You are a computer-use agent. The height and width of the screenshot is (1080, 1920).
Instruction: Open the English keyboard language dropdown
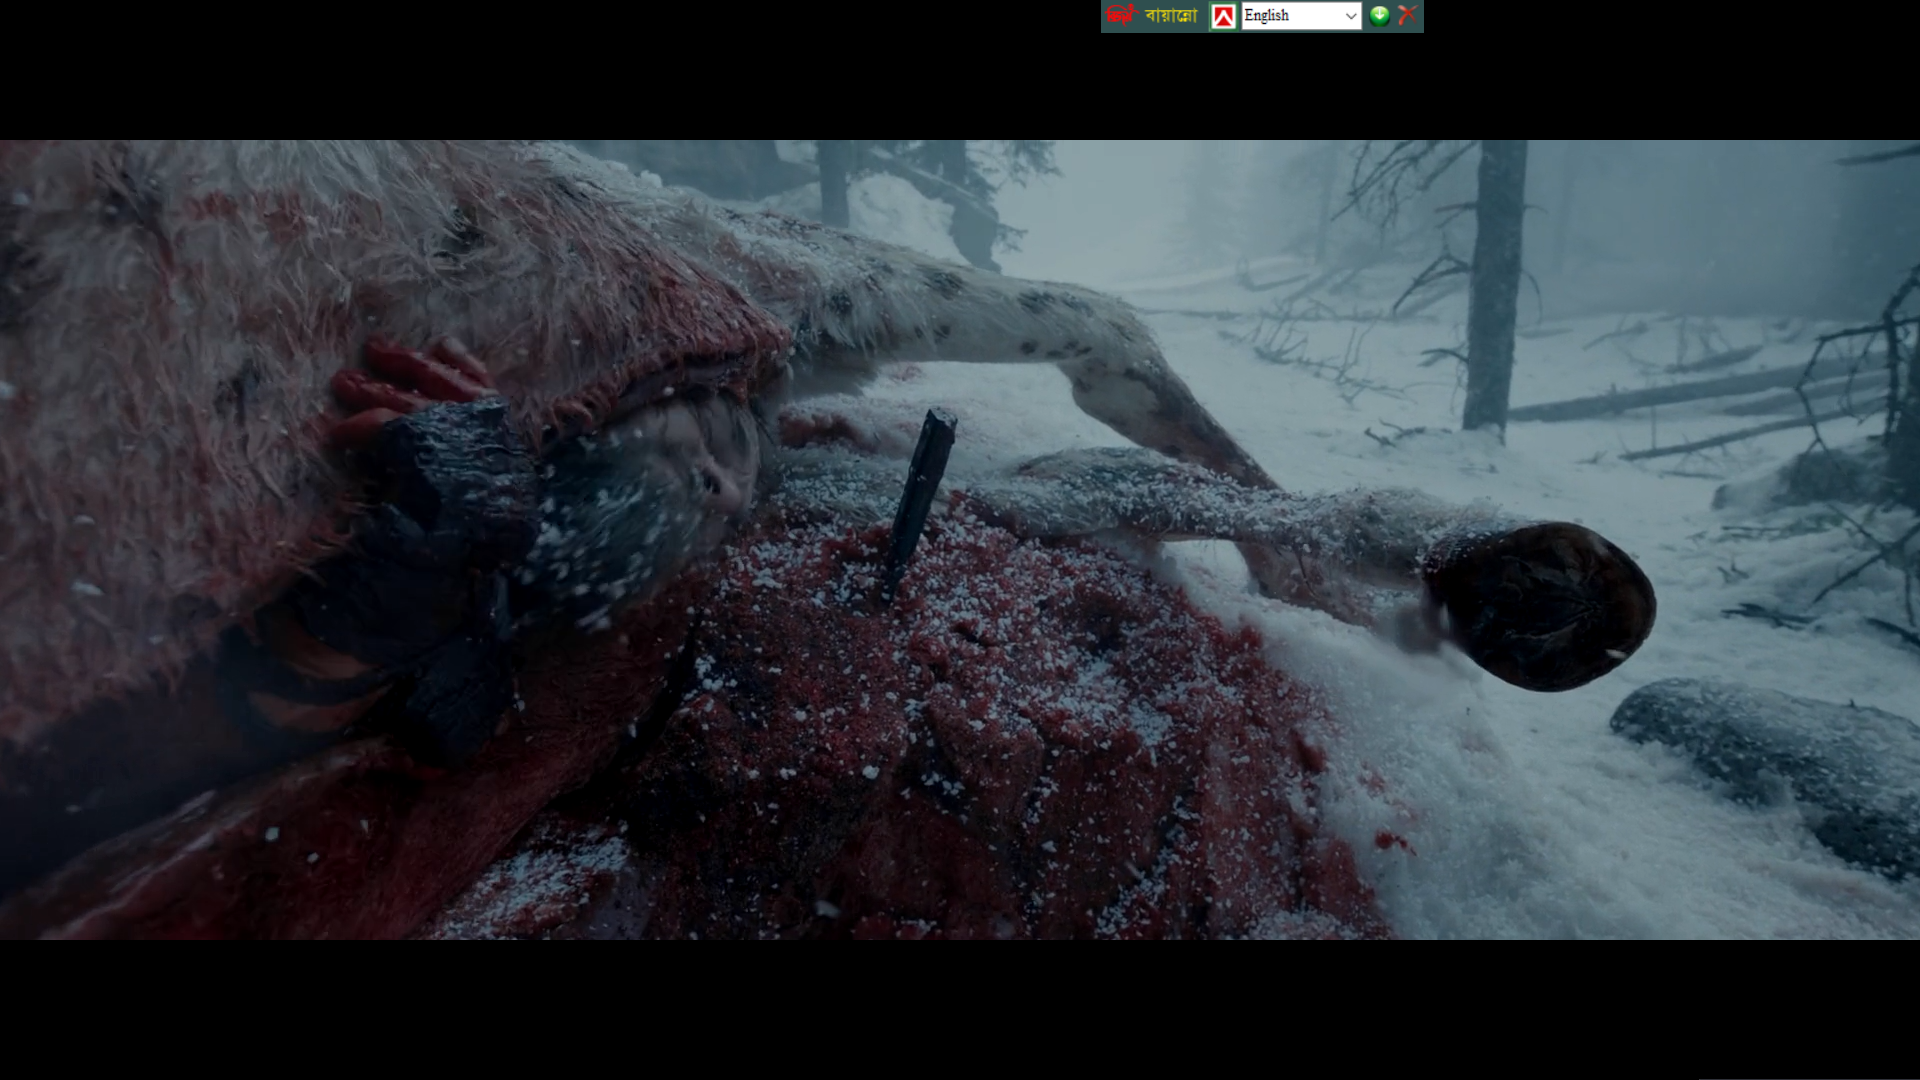click(1301, 16)
